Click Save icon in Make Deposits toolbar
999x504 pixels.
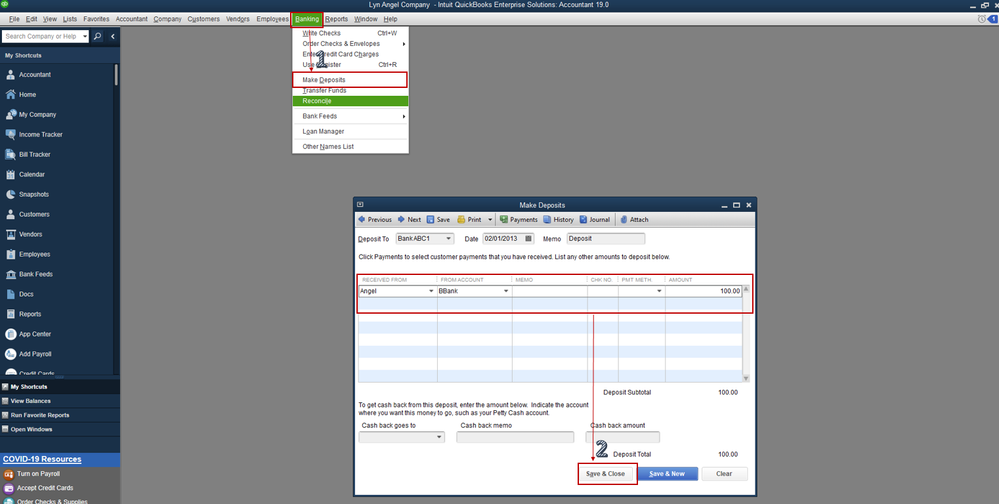tap(431, 219)
